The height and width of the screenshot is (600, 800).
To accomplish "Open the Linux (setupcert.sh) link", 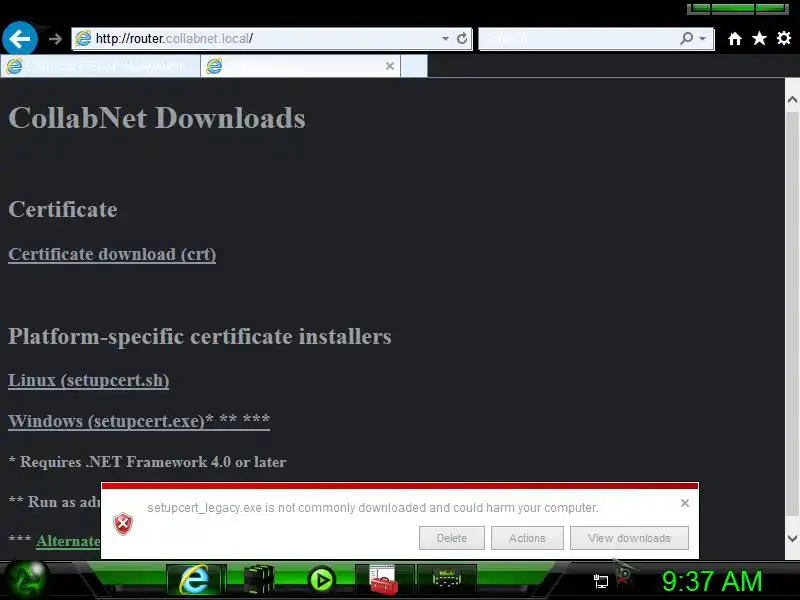I will tap(89, 380).
